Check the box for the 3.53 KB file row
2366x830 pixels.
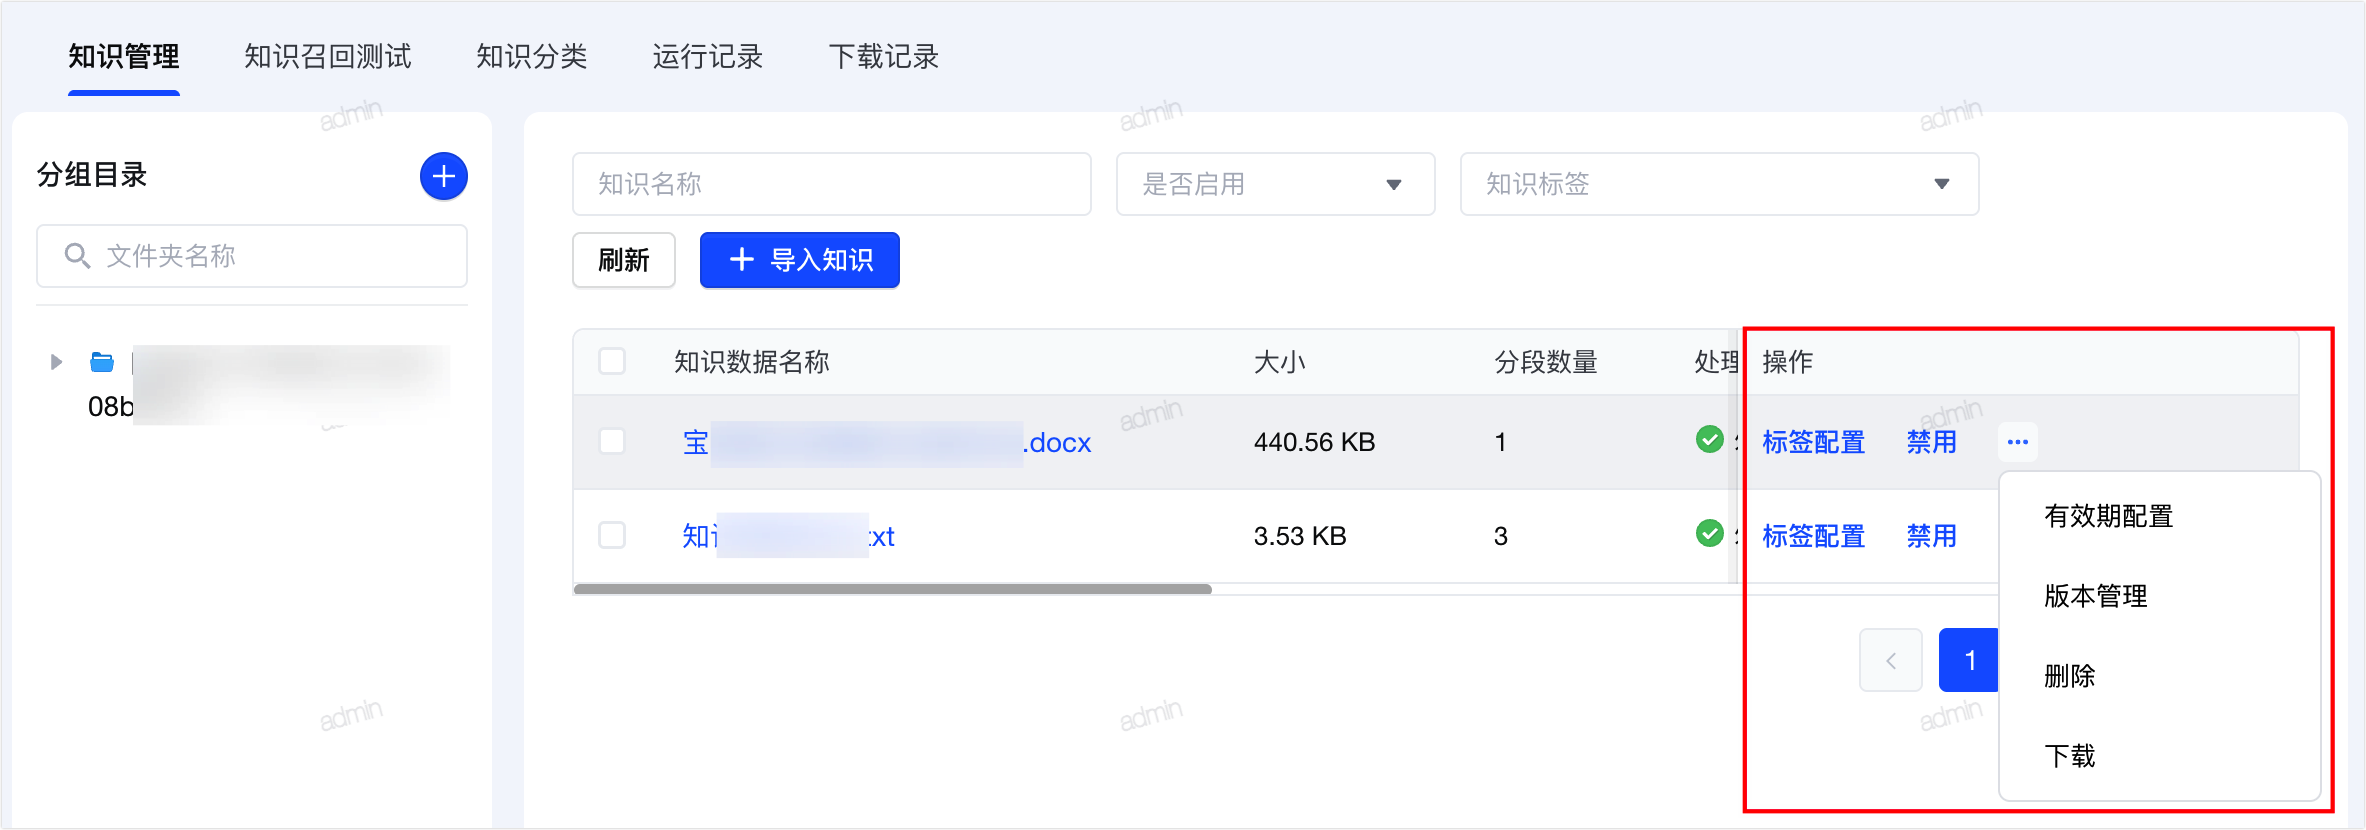612,535
